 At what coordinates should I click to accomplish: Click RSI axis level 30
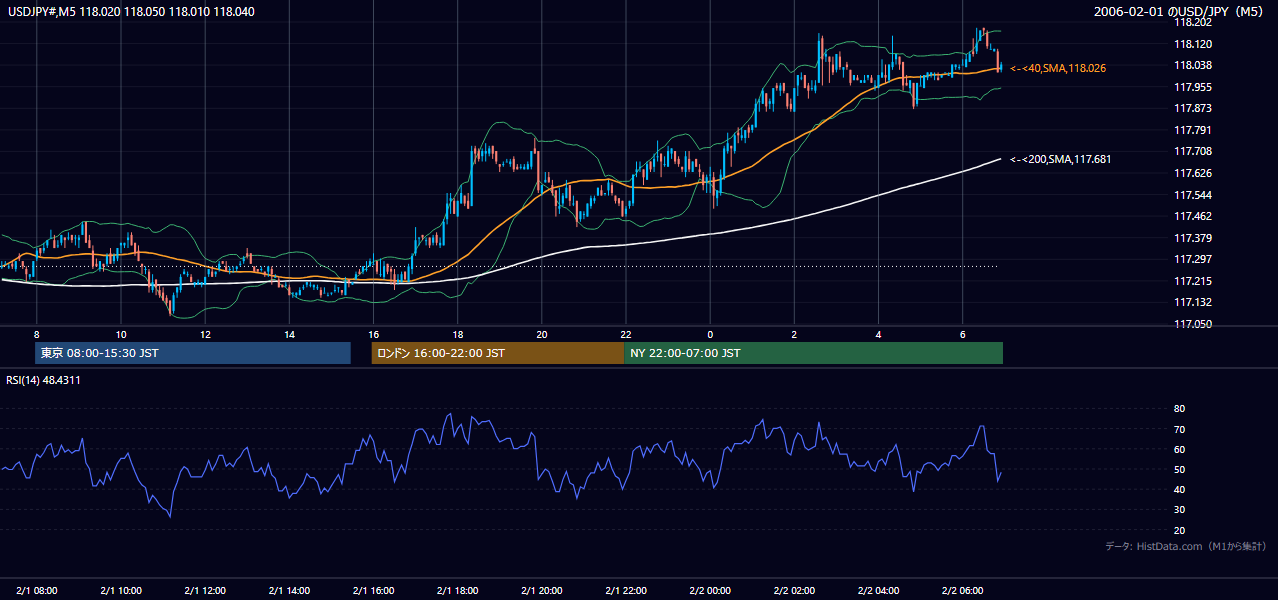1179,510
